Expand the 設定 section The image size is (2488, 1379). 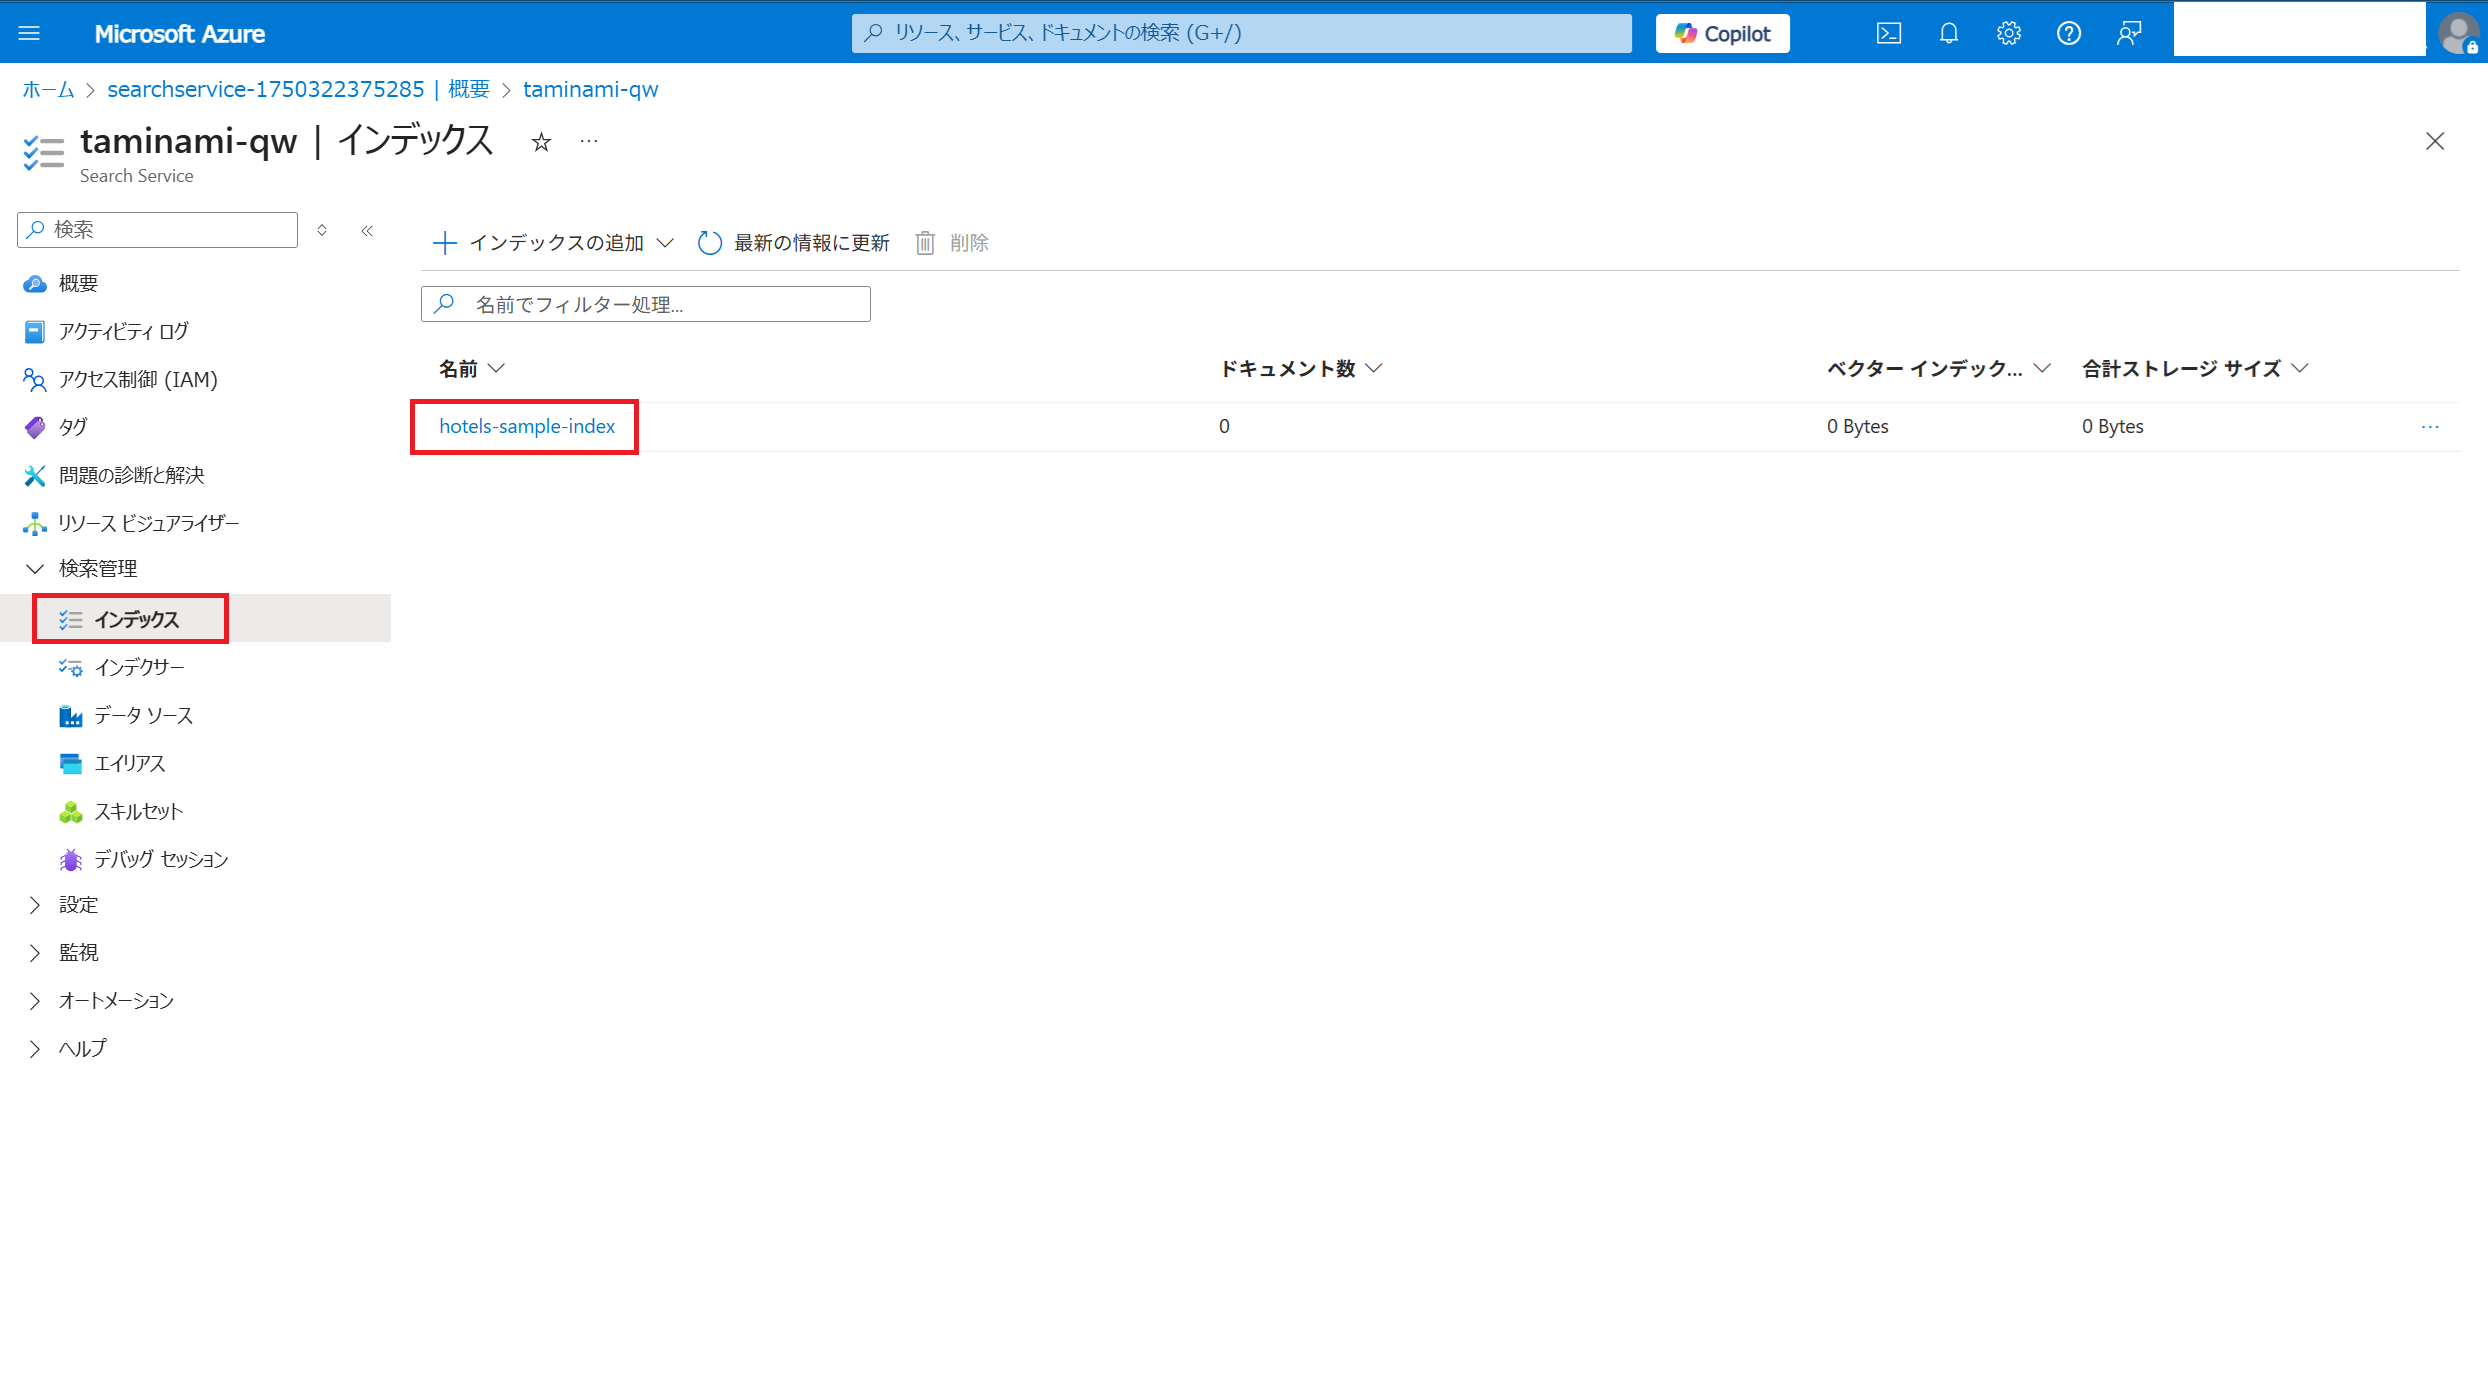pyautogui.click(x=35, y=905)
